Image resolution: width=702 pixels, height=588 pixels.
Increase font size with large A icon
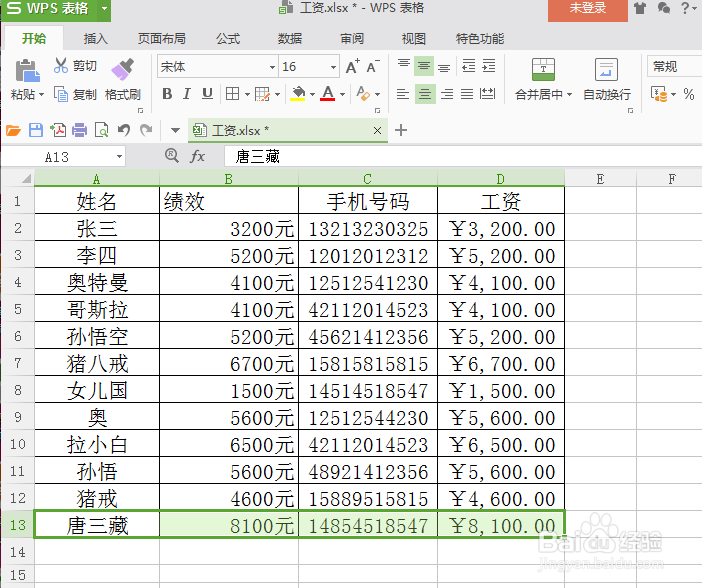tap(352, 67)
